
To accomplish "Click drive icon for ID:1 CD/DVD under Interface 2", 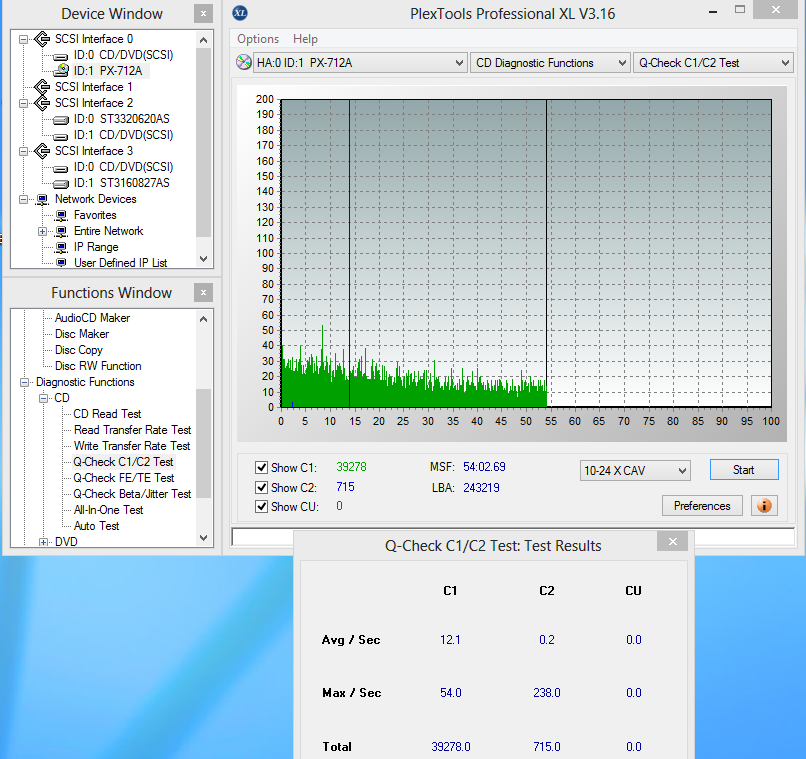I will click(x=61, y=136).
